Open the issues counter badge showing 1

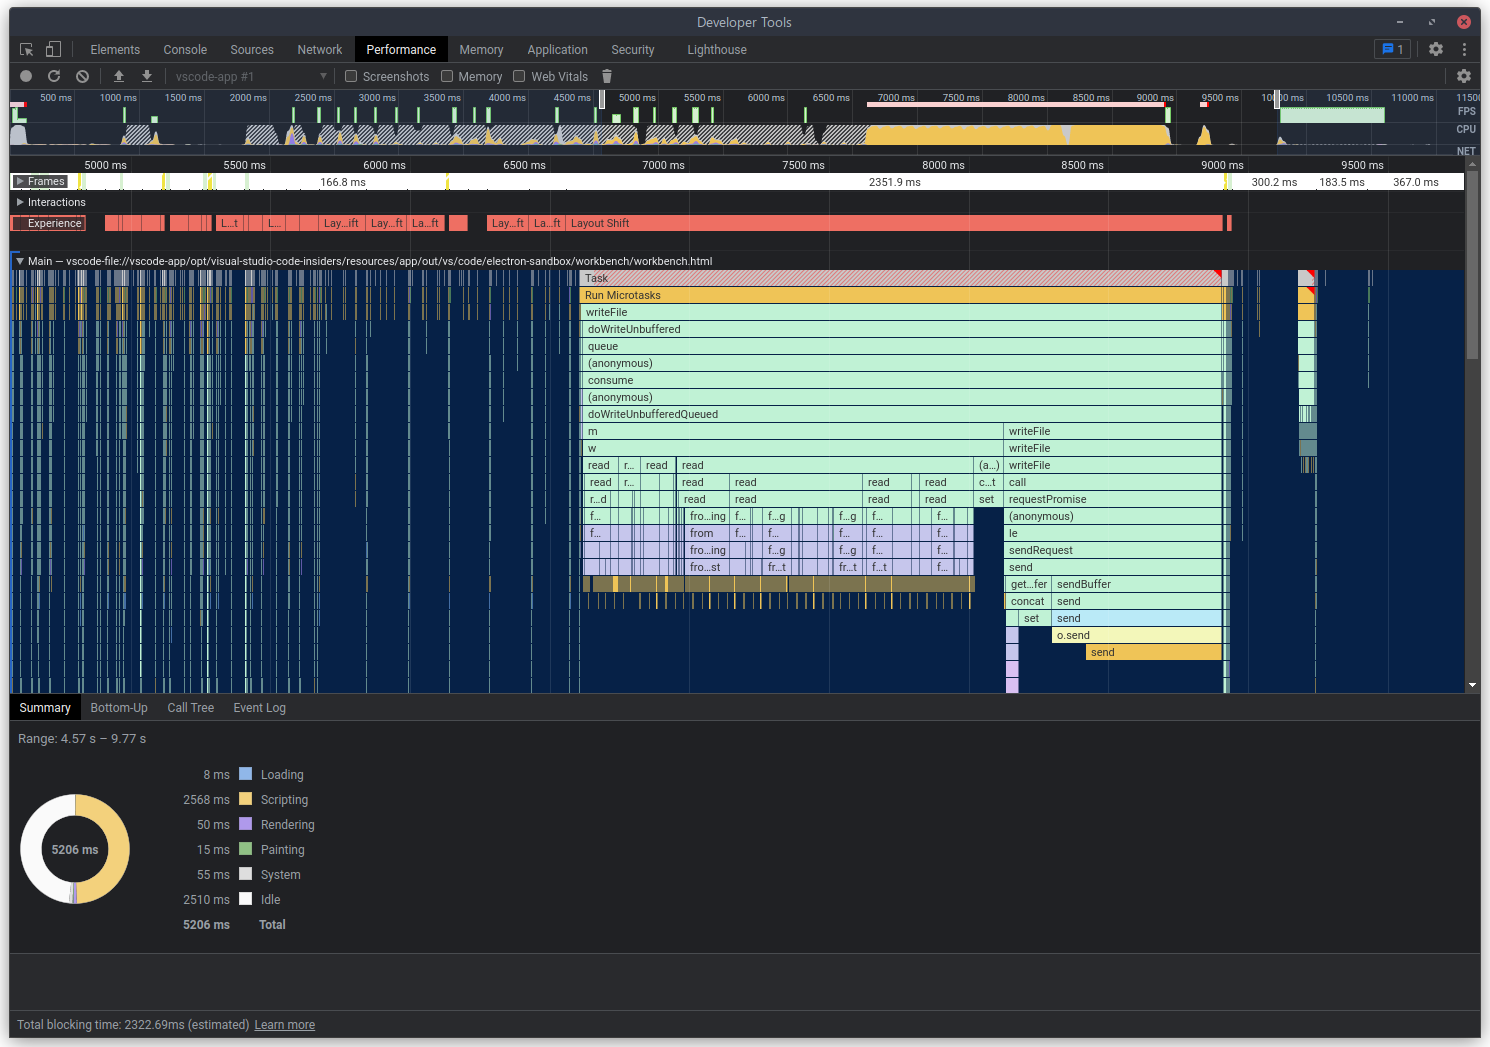click(x=1392, y=49)
